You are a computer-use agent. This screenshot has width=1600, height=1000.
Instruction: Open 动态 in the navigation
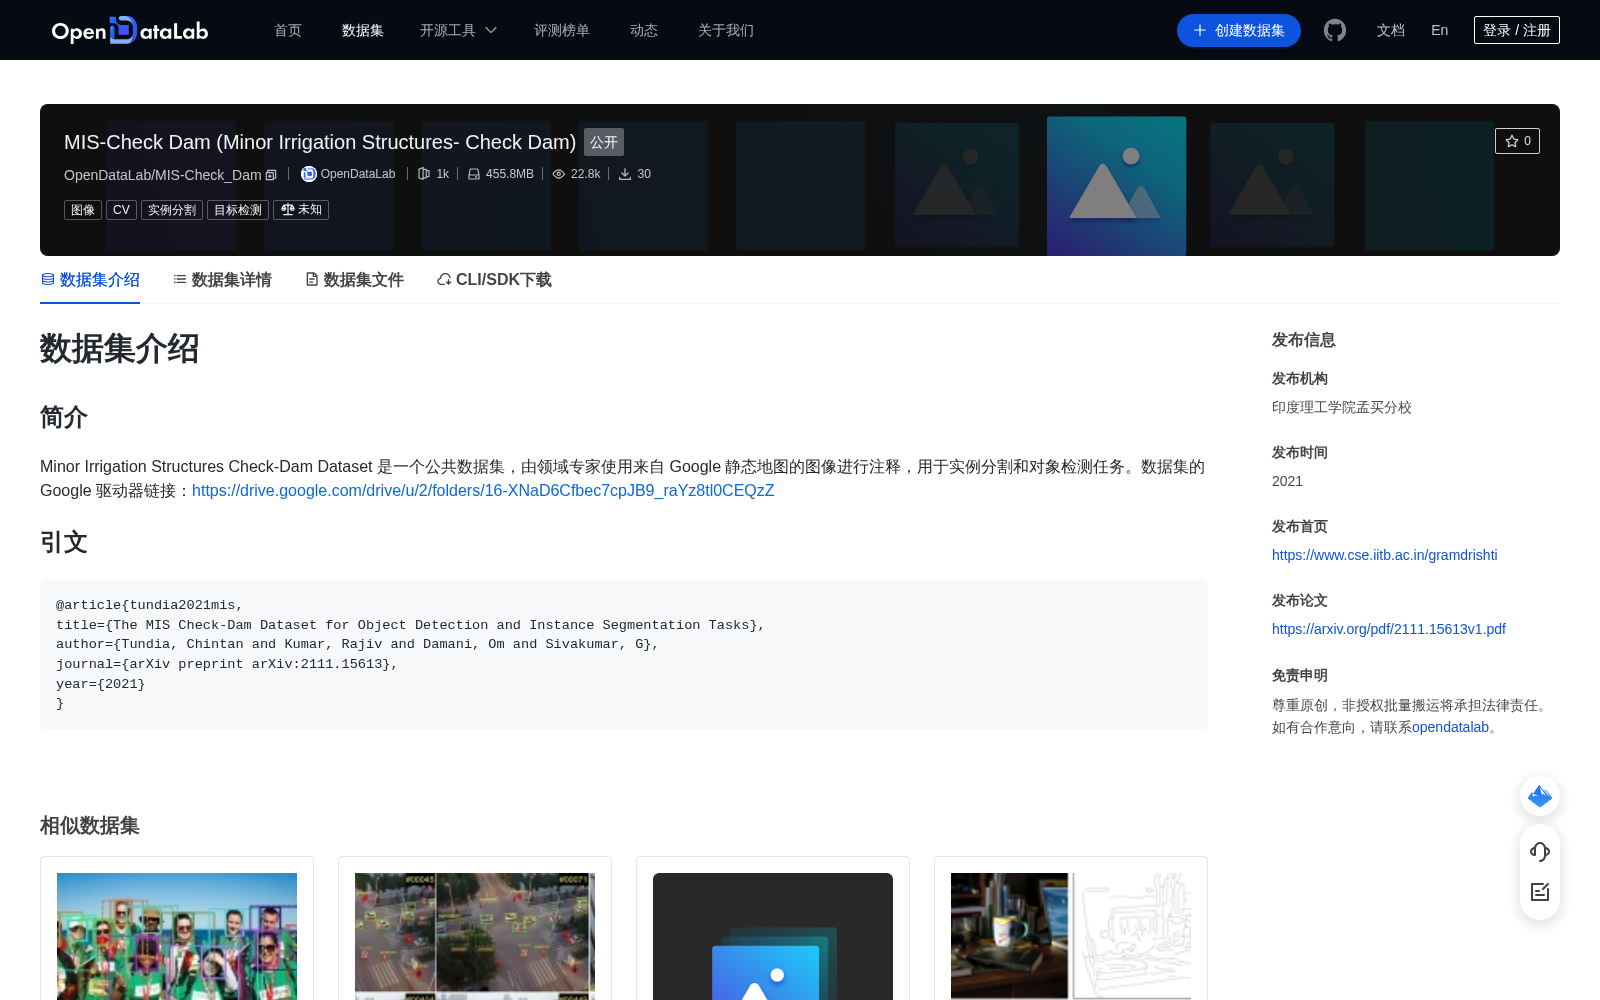click(x=644, y=30)
